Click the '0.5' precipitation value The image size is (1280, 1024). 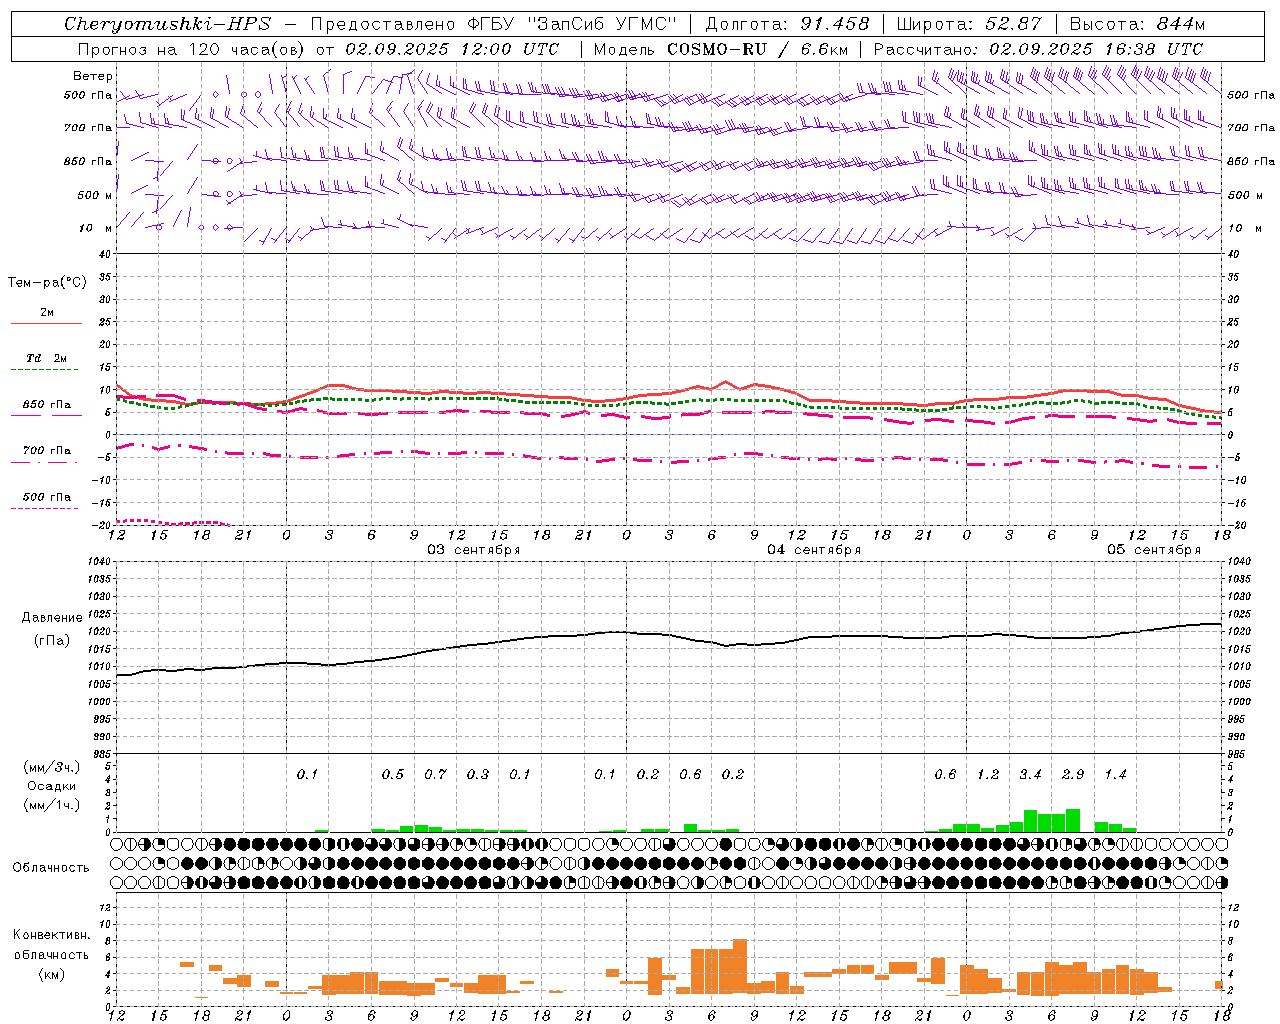(392, 774)
